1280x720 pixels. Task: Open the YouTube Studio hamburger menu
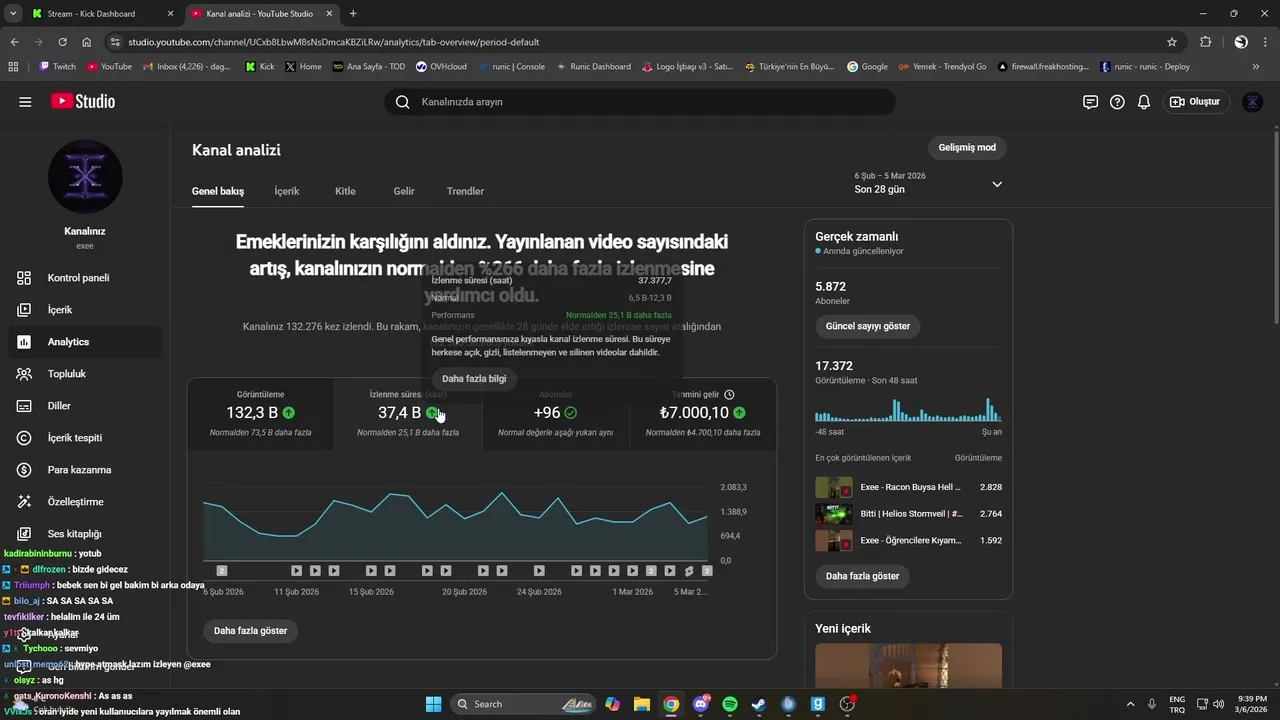pos(25,102)
